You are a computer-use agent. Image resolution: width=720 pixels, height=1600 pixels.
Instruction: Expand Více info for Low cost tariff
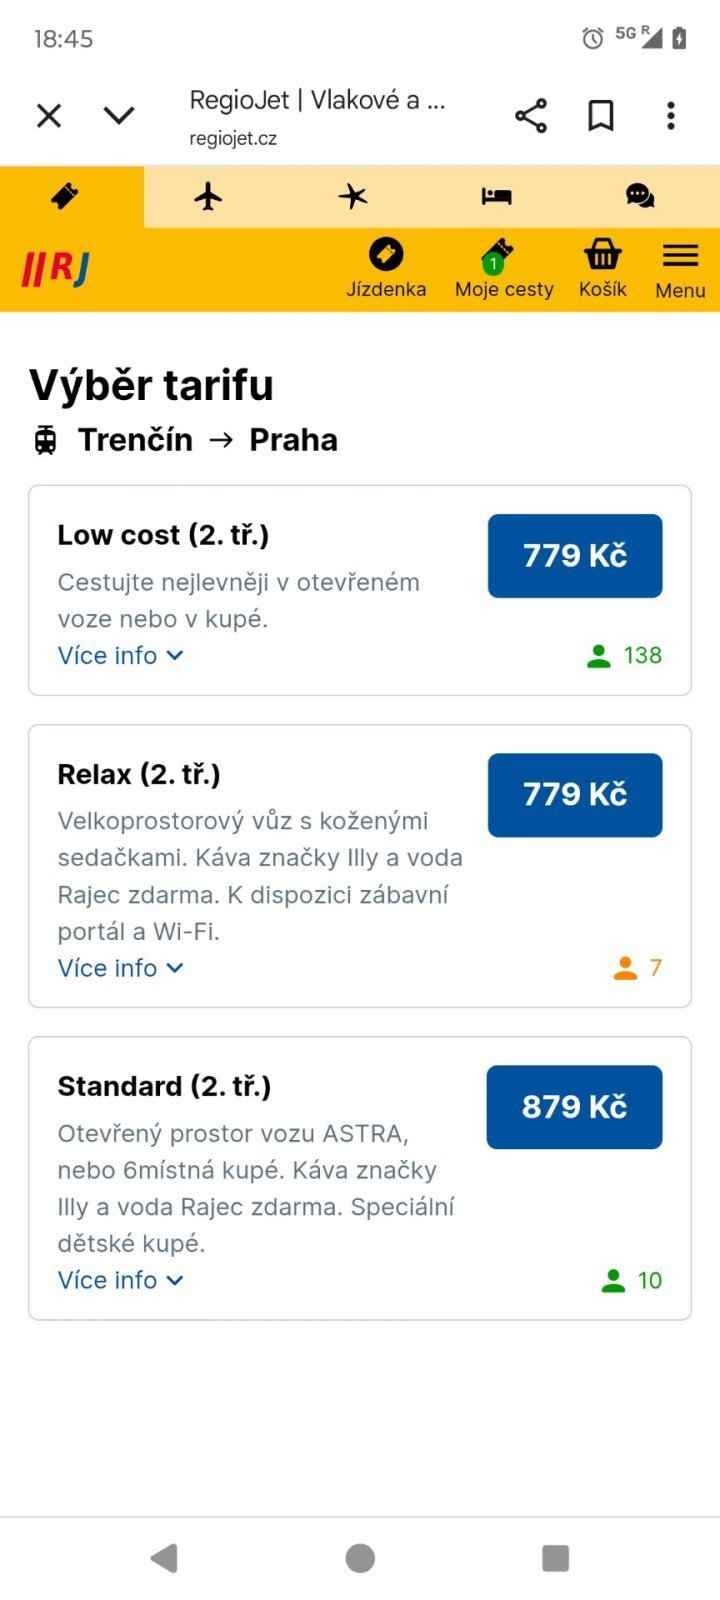click(x=120, y=656)
